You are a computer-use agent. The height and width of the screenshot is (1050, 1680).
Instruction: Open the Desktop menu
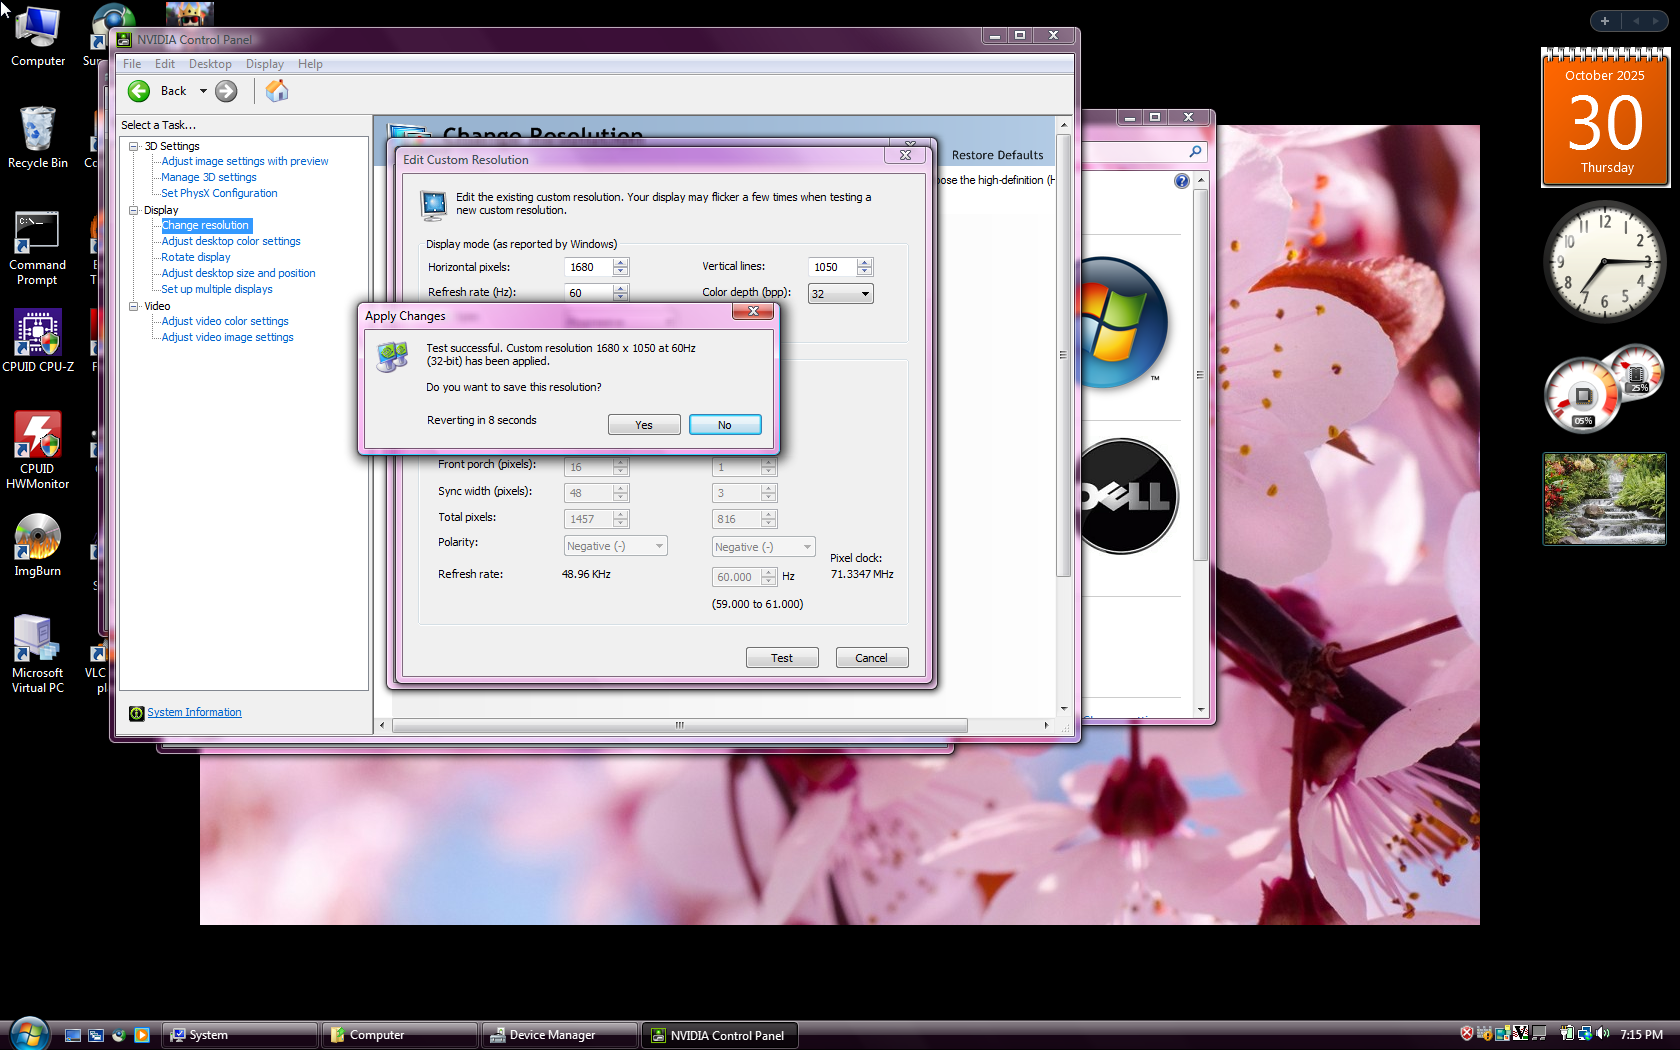click(210, 64)
